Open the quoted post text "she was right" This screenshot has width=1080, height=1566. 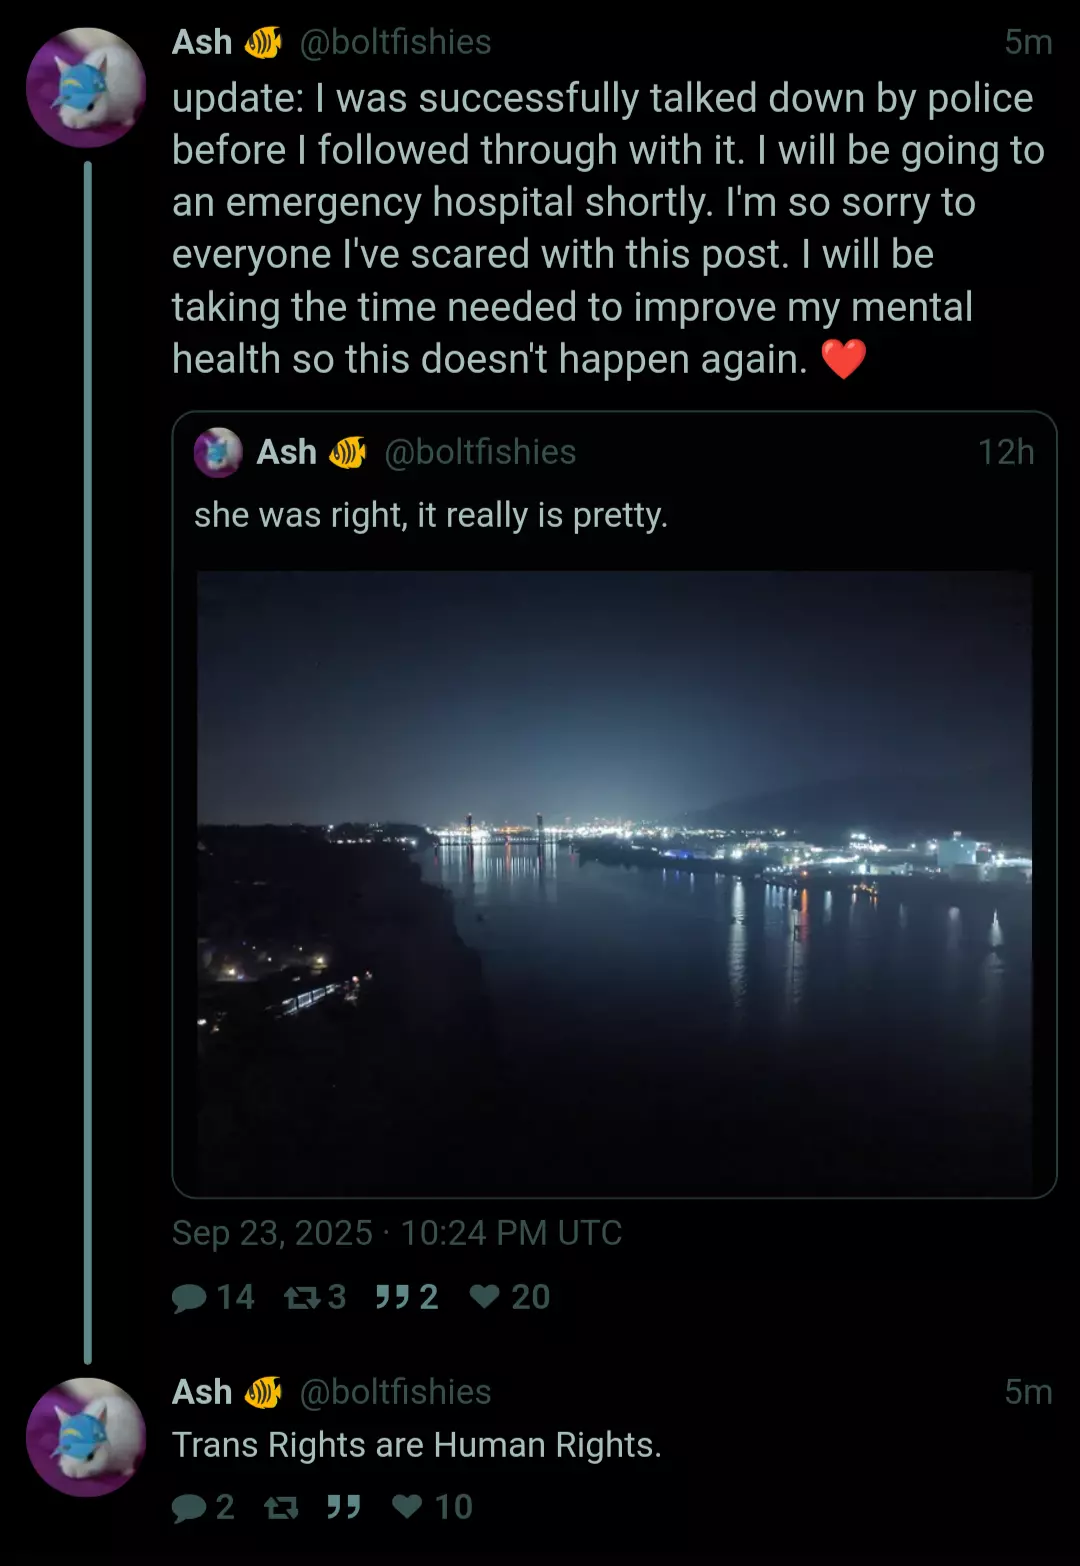click(430, 515)
